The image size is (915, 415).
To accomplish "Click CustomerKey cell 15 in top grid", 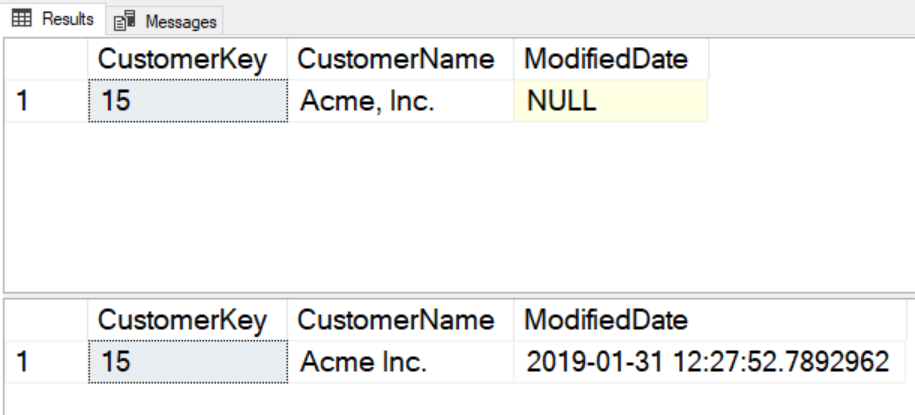I will pyautogui.click(x=187, y=101).
